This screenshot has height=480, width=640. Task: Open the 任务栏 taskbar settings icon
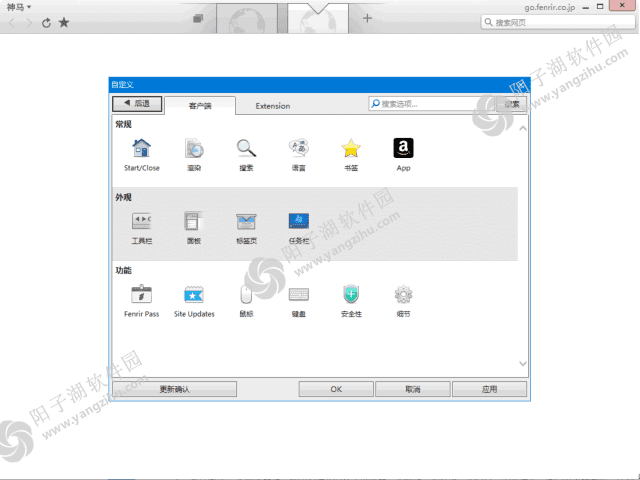[299, 221]
